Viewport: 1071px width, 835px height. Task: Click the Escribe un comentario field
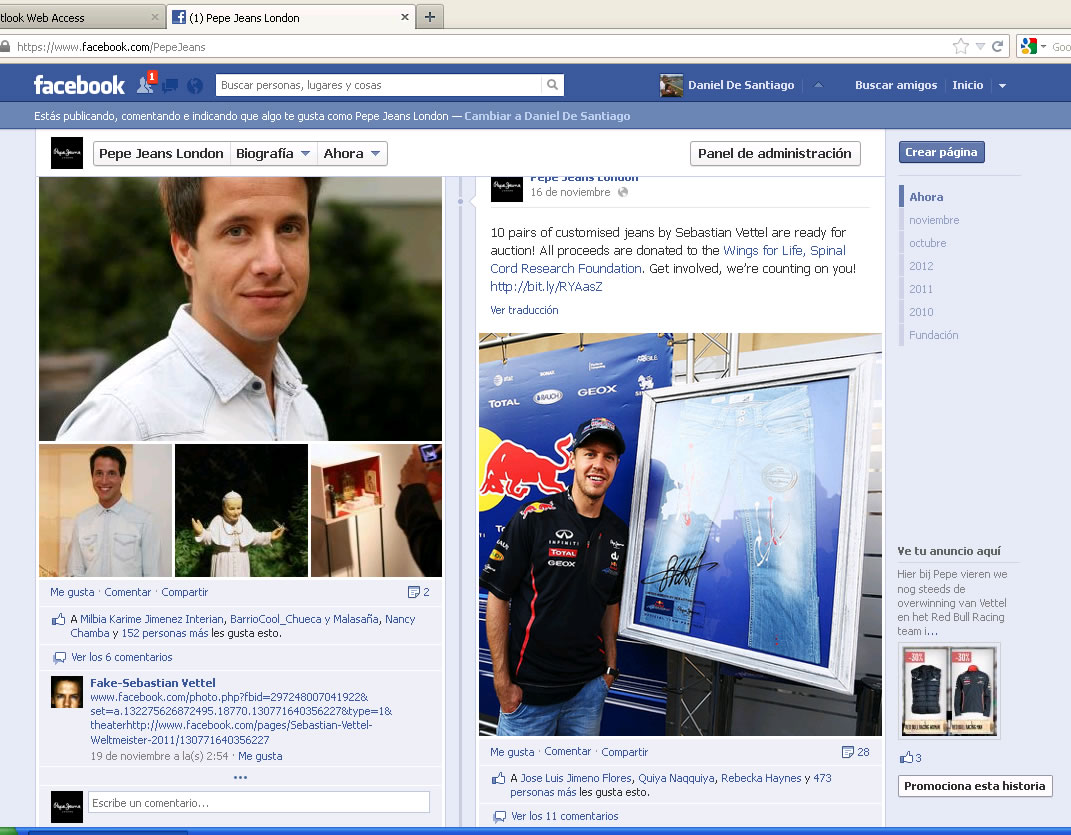(258, 802)
